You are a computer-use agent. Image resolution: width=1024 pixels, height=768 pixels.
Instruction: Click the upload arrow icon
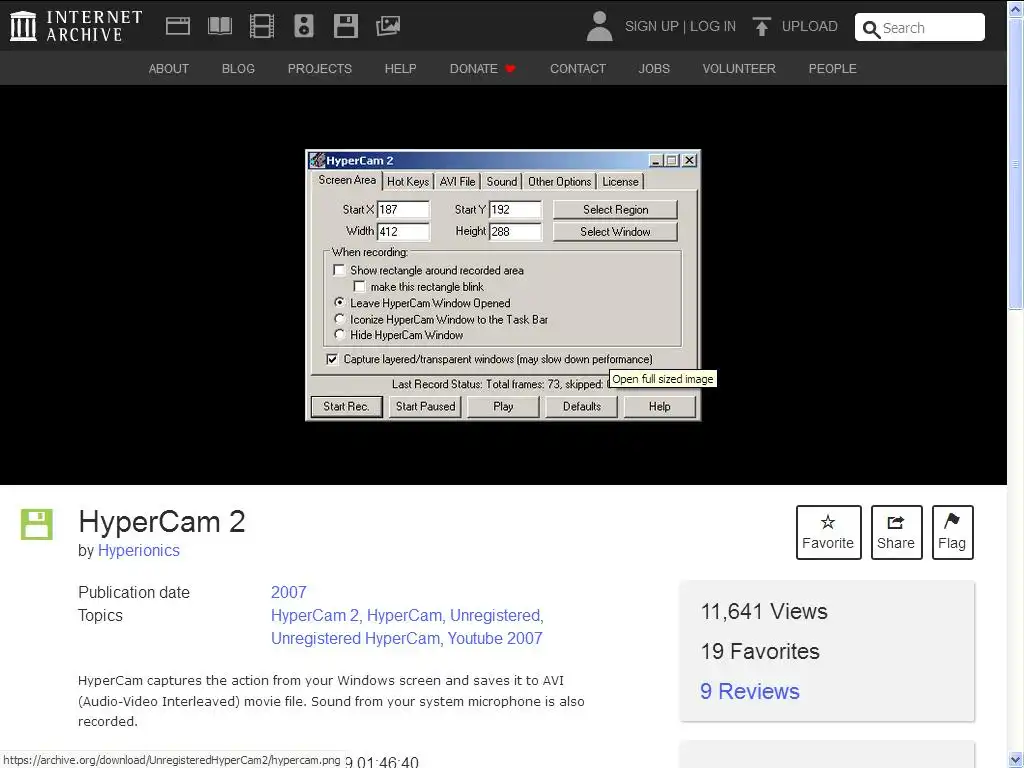tap(761, 26)
